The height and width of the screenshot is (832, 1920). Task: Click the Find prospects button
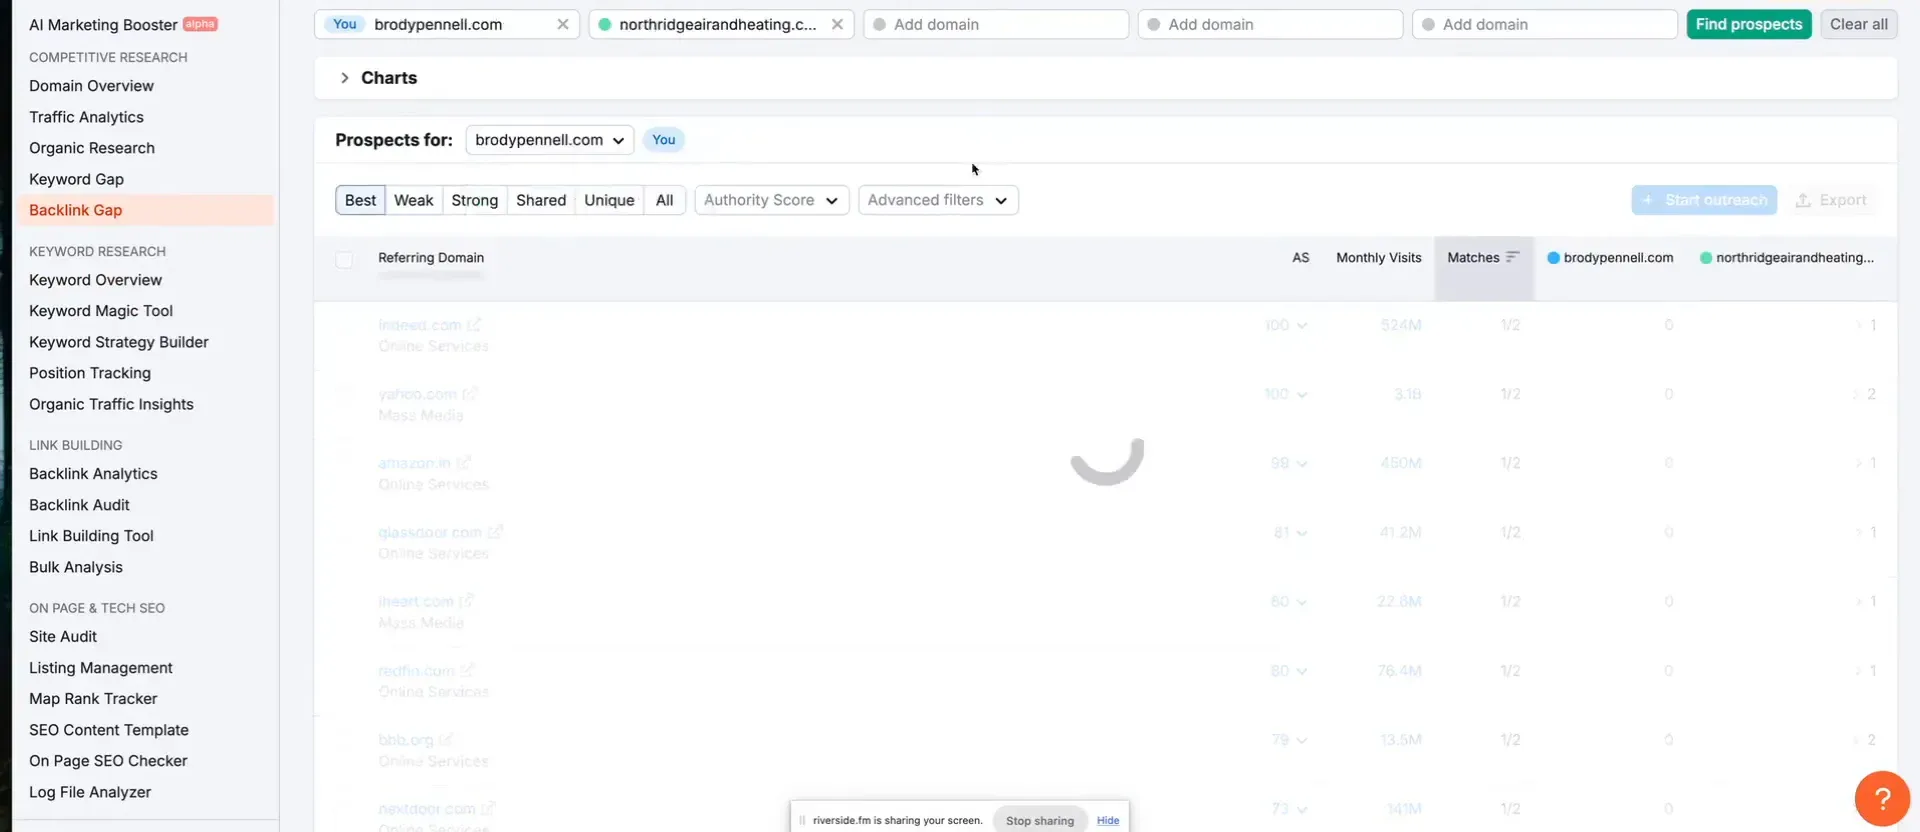(1748, 24)
